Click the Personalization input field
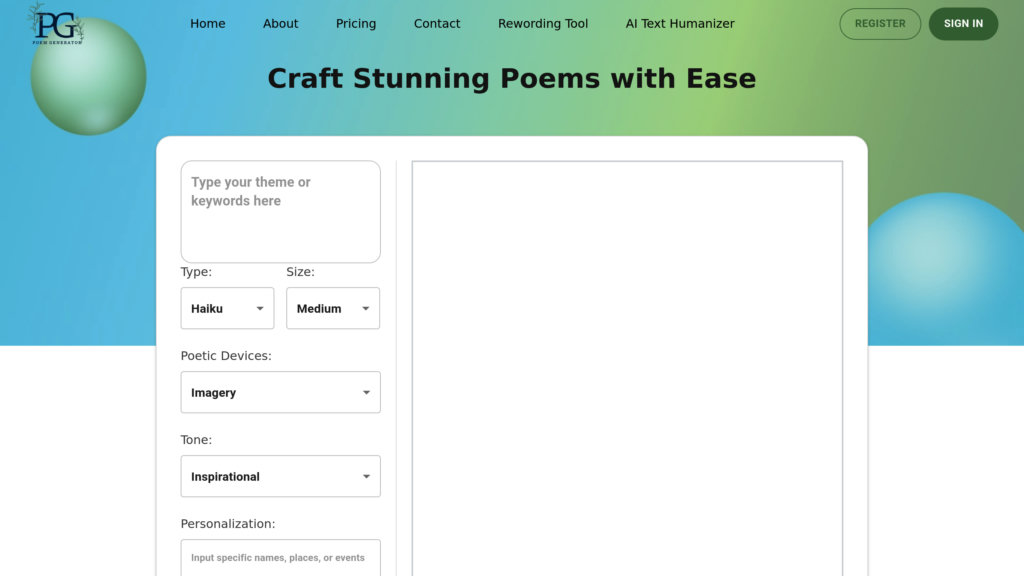 point(280,558)
